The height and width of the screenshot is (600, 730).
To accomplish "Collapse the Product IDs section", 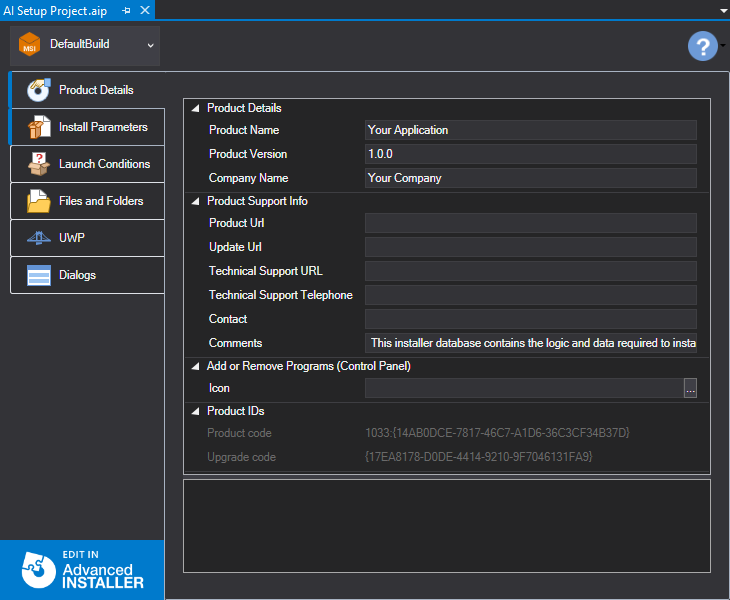I will [195, 411].
